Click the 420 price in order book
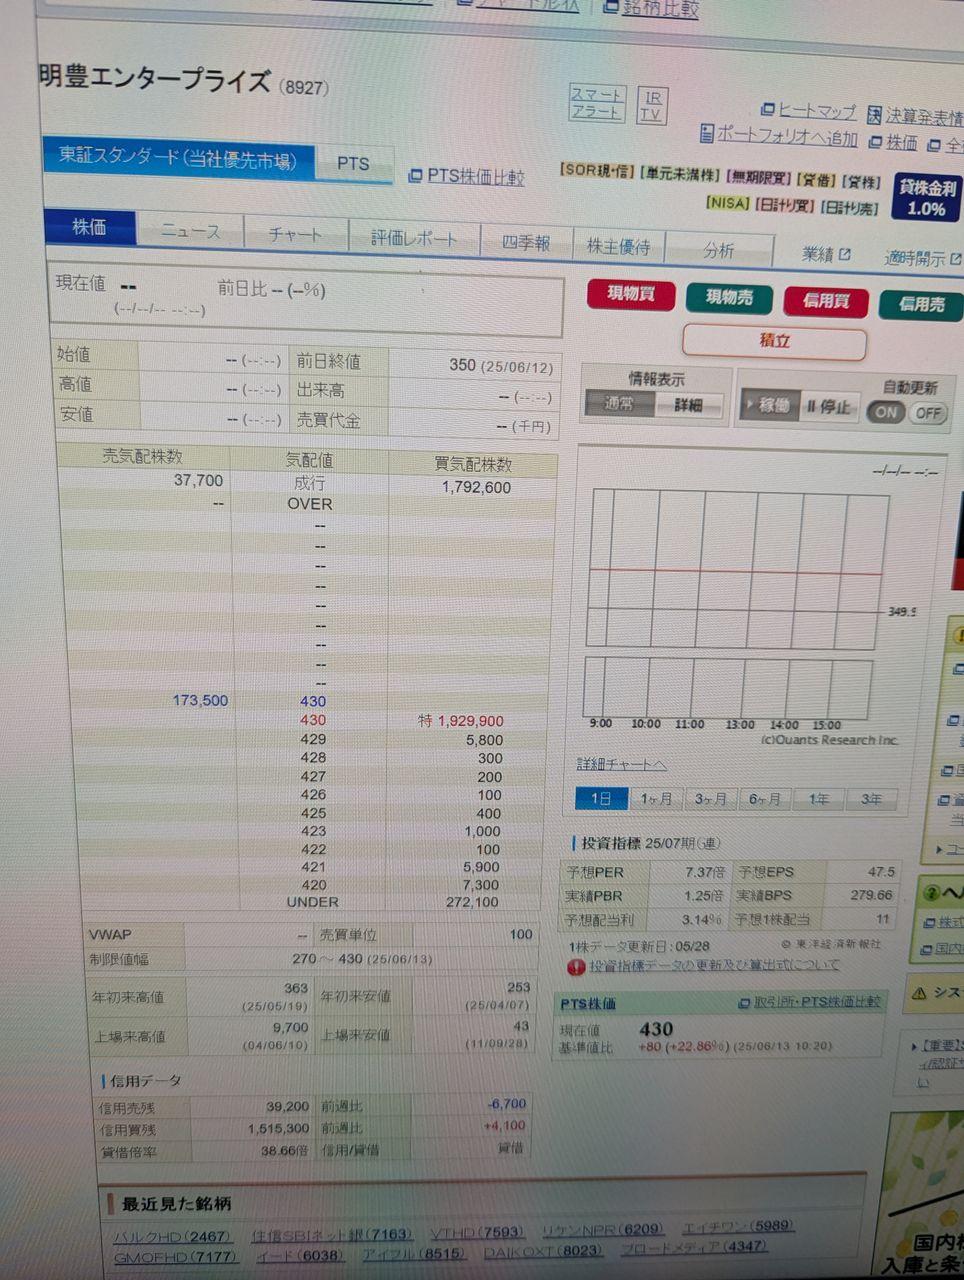 pos(313,884)
